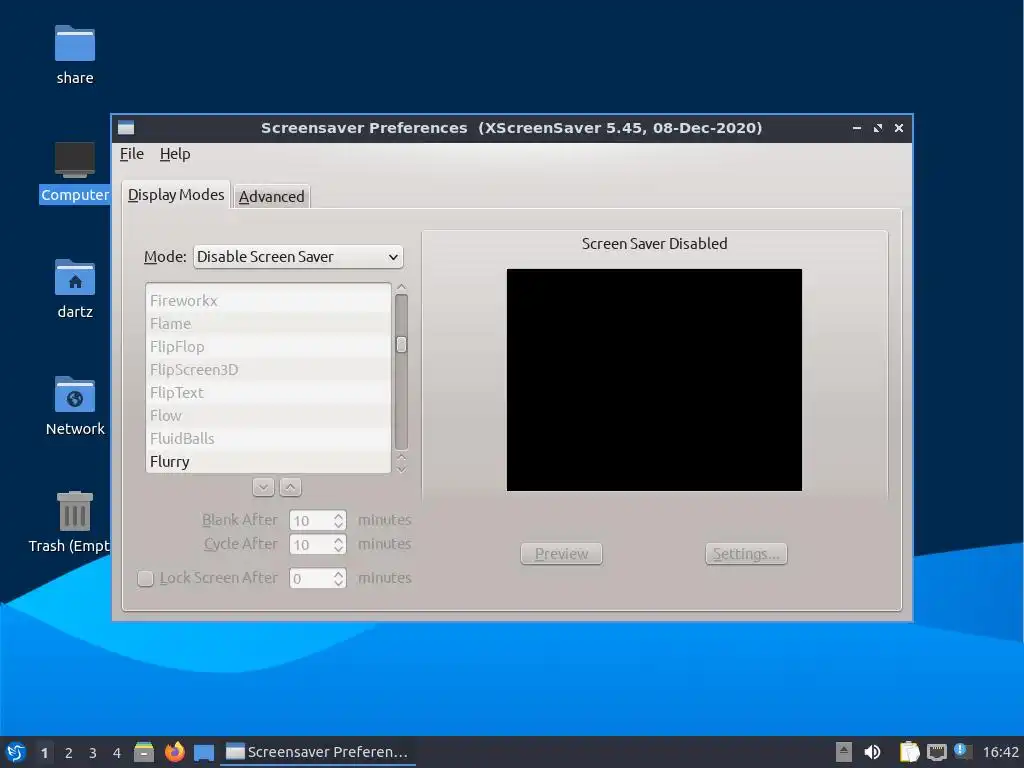The width and height of the screenshot is (1024, 768).
Task: Click the window menu icon in titlebar
Action: 126,128
